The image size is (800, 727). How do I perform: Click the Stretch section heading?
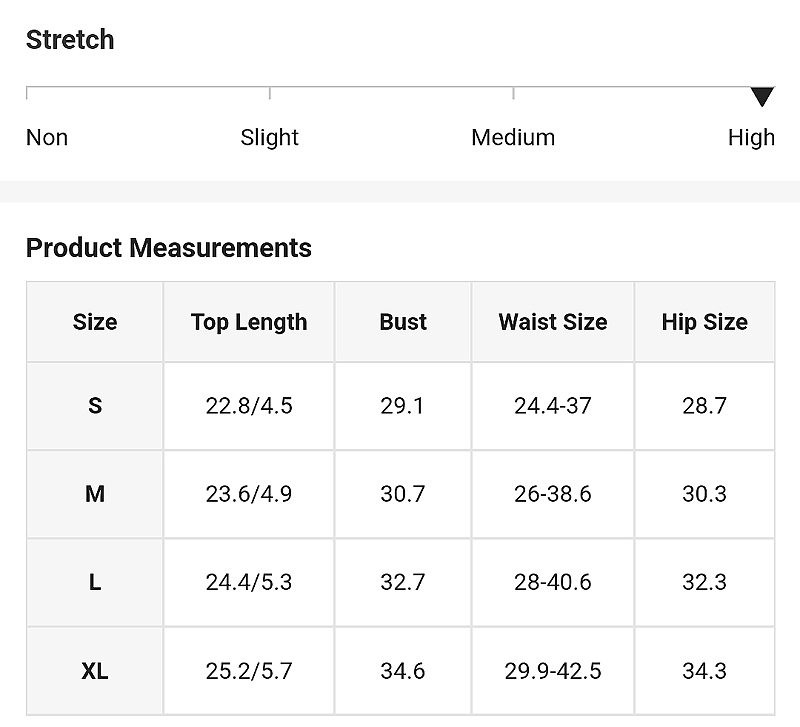70,40
